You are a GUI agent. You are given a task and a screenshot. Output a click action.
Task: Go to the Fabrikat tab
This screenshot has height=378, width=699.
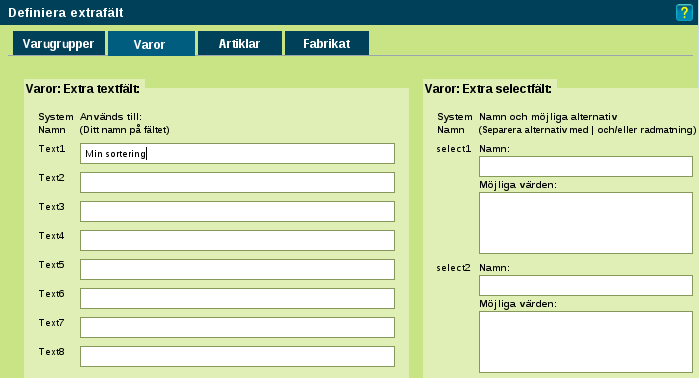click(x=327, y=43)
